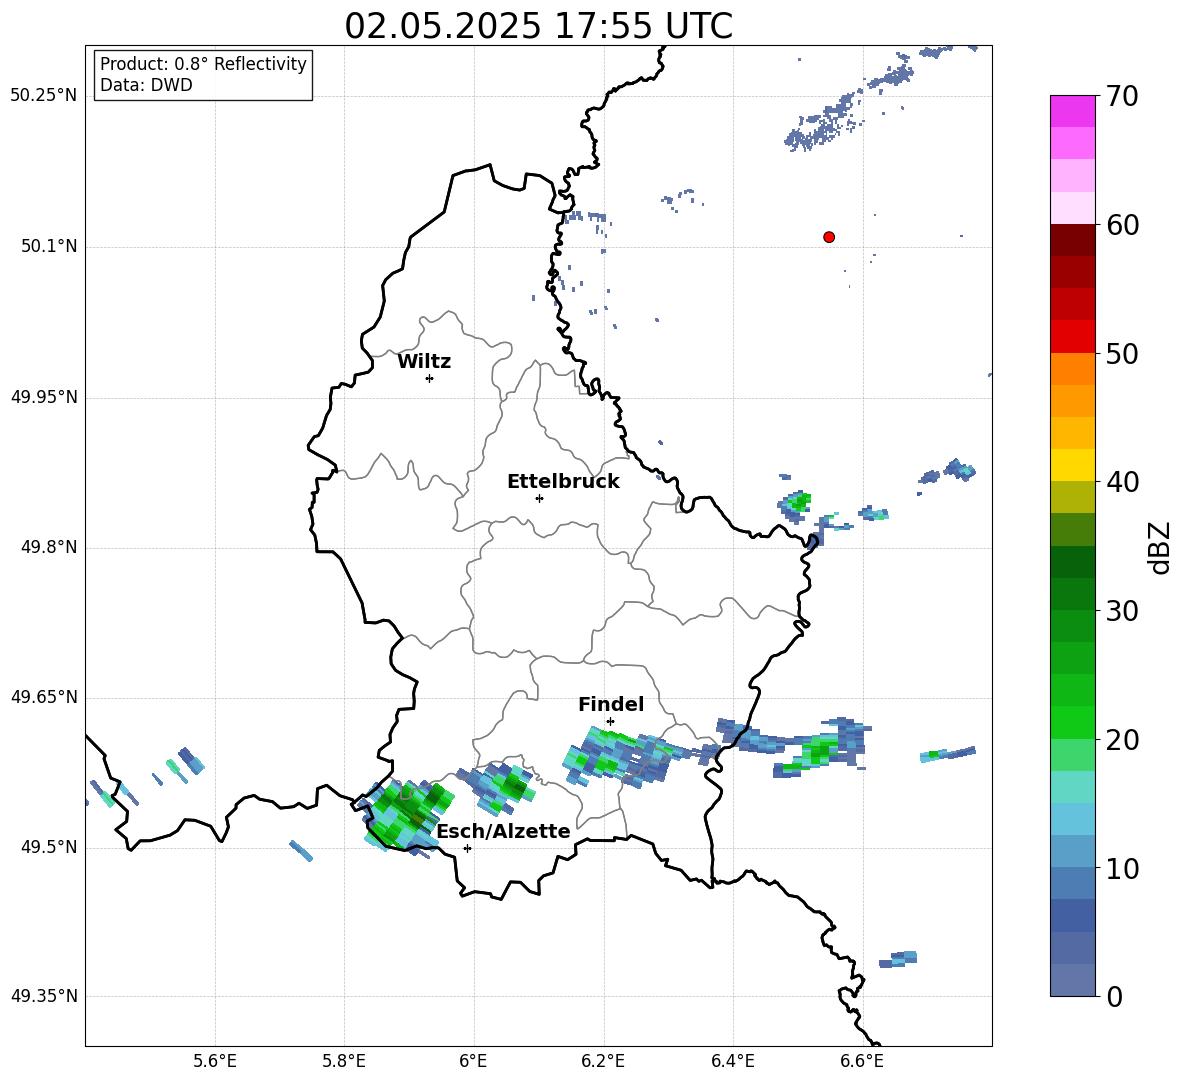Click the yellow swatch just above 40 dBZ
Image resolution: width=1184 pixels, height=1081 pixels.
coord(1073,465)
